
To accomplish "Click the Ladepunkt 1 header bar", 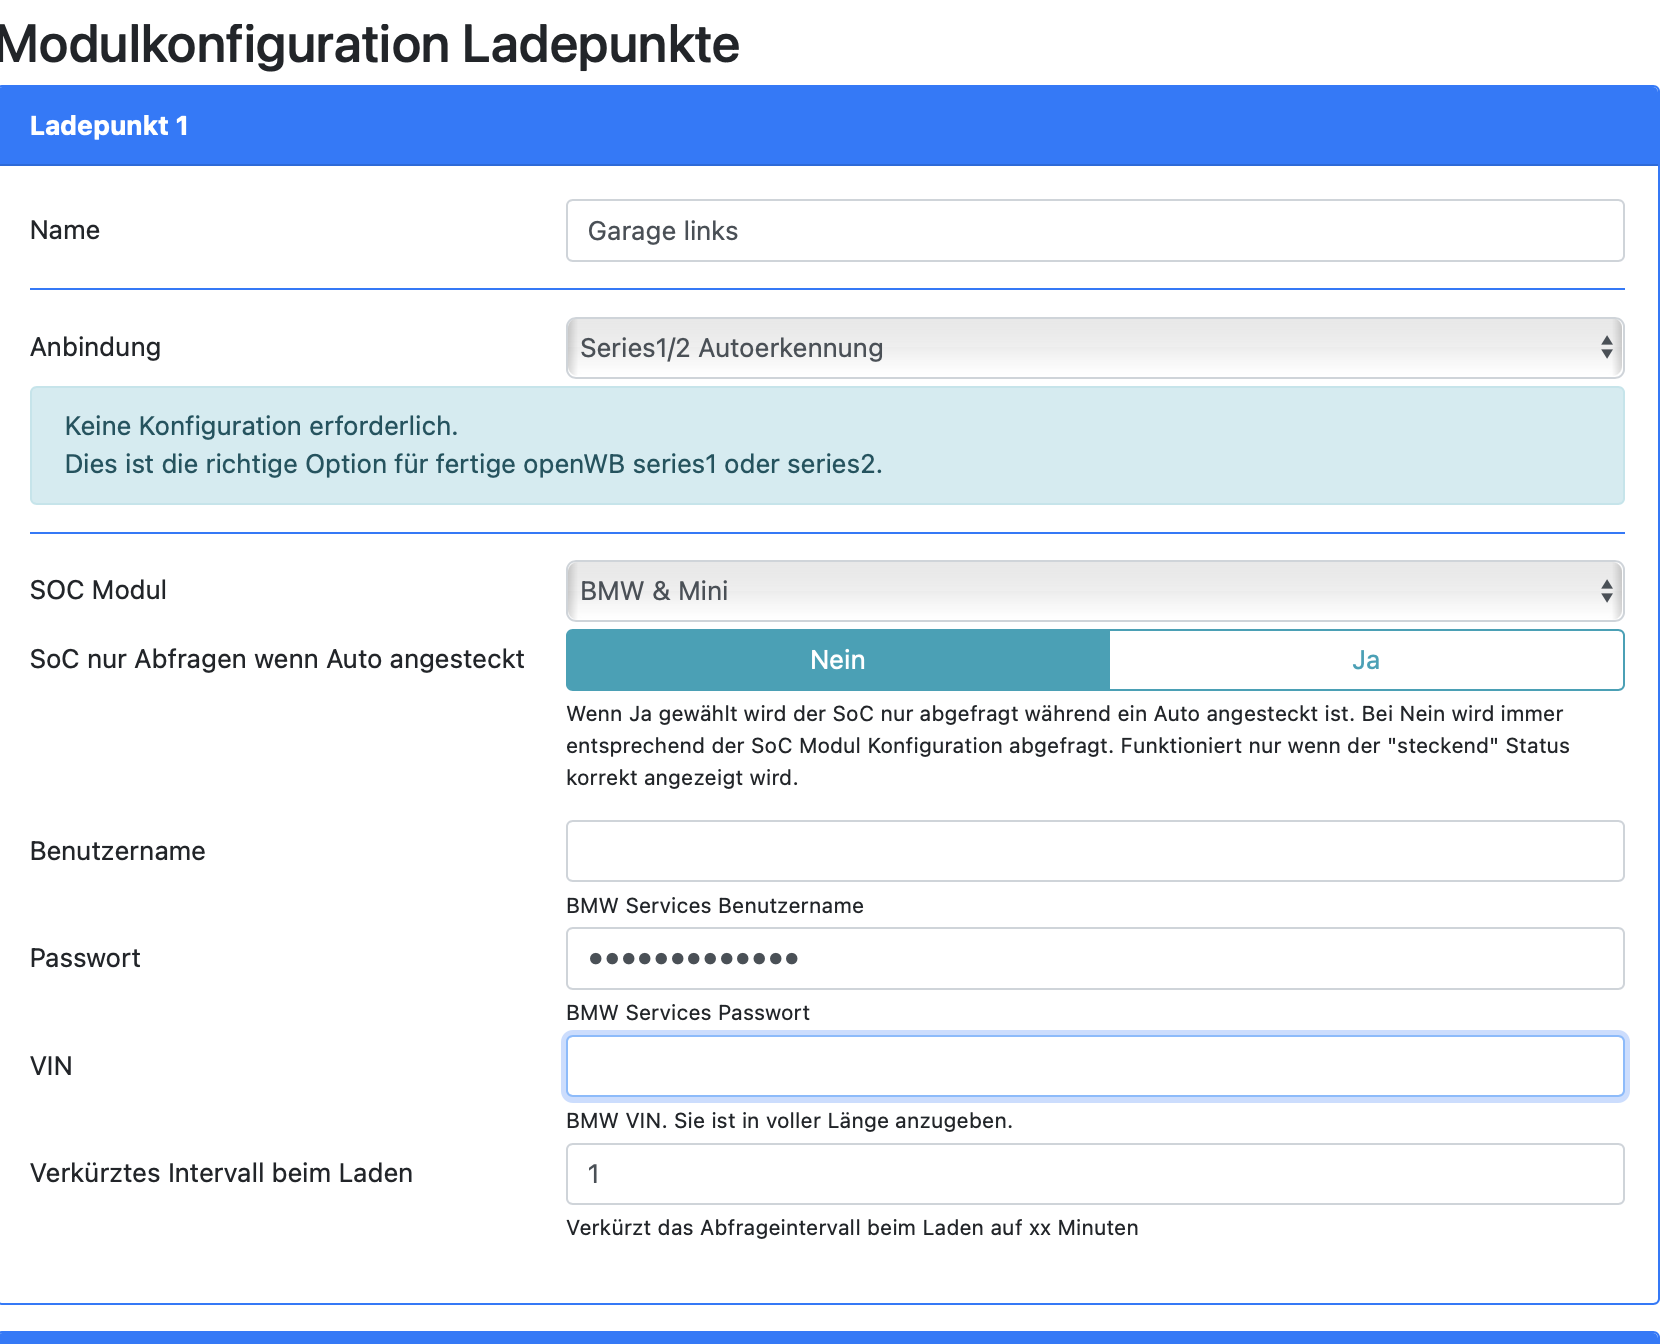I will (x=828, y=126).
